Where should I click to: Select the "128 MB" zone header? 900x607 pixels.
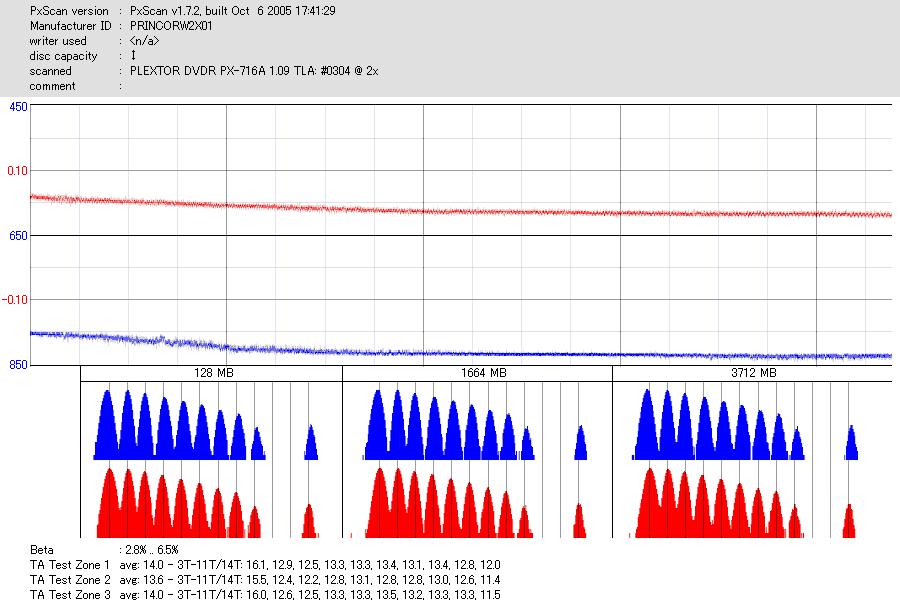(214, 373)
